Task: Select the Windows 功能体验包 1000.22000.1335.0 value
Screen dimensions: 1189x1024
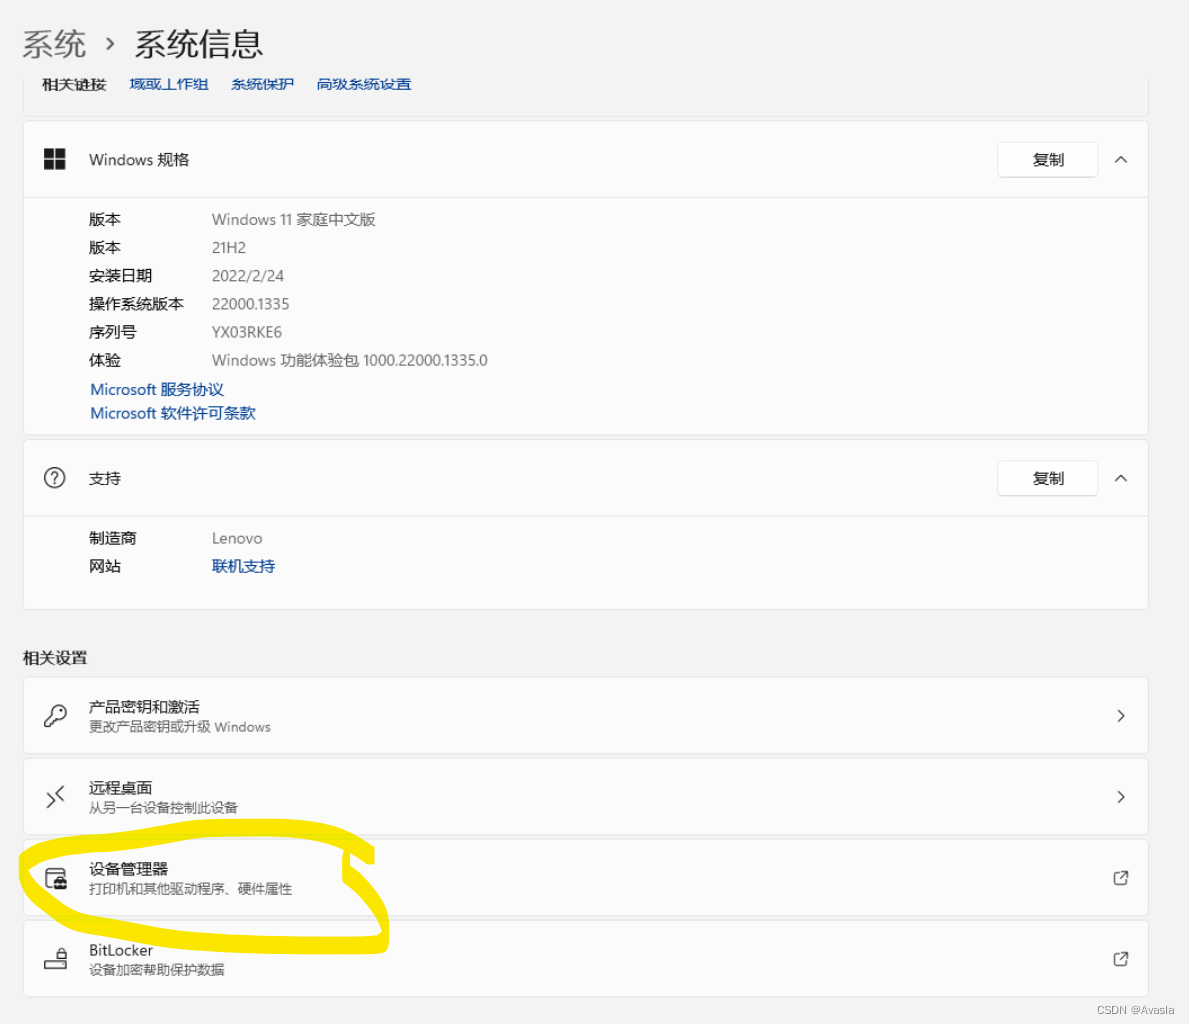Action: tap(350, 360)
